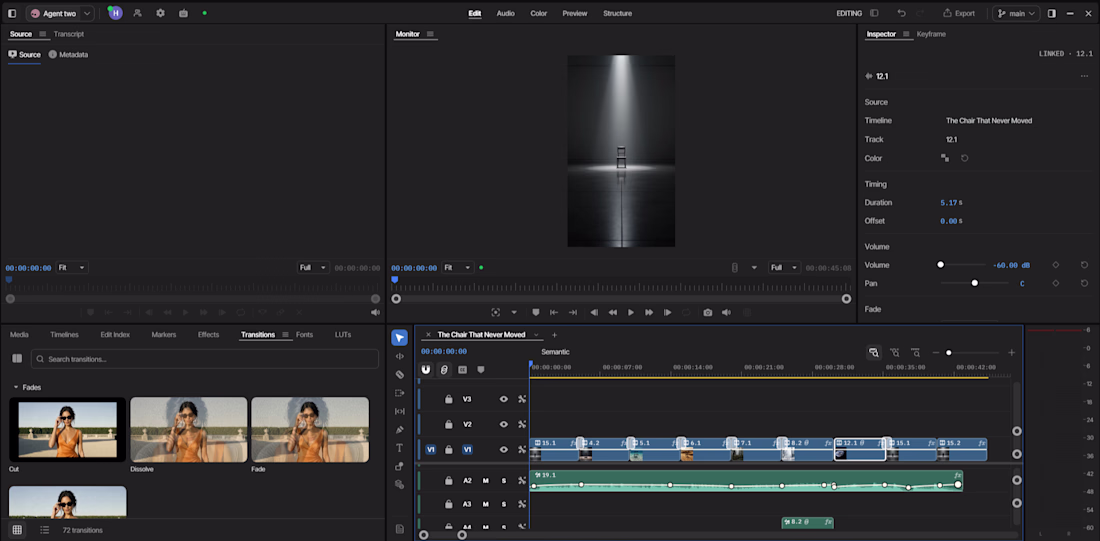This screenshot has width=1100, height=541.
Task: Click the inspector more options ellipsis
Action: pyautogui.click(x=1085, y=76)
